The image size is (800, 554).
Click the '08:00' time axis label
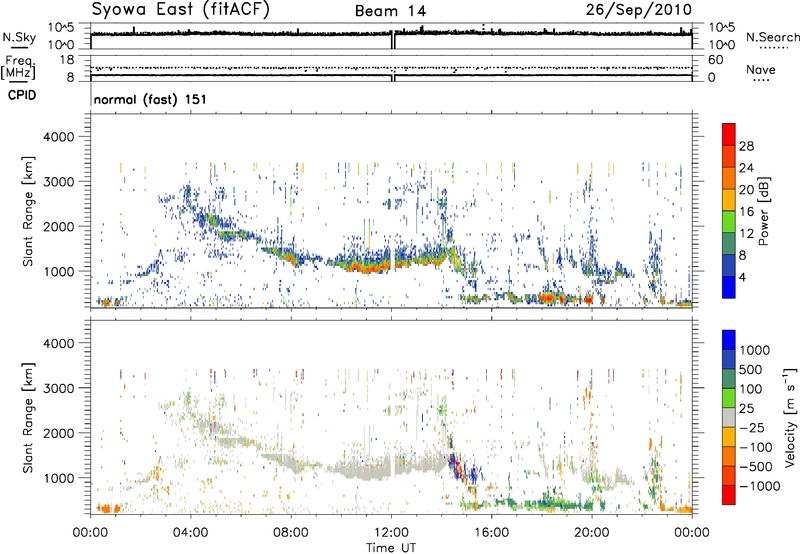click(291, 533)
